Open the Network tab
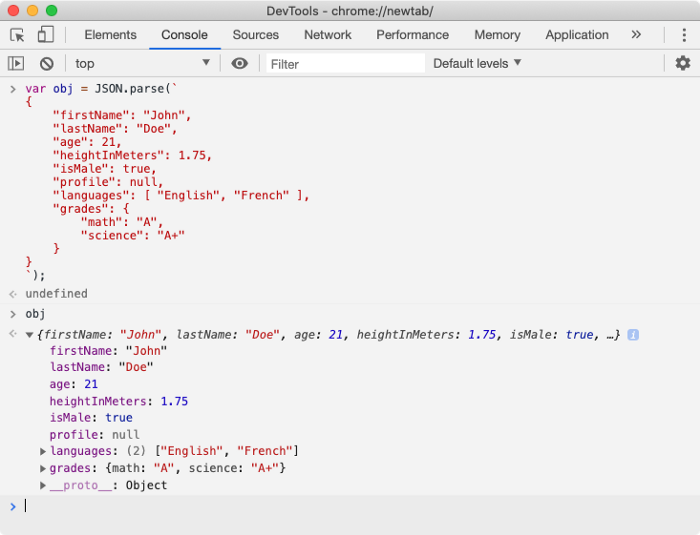Viewport: 700px width, 535px height. (328, 35)
